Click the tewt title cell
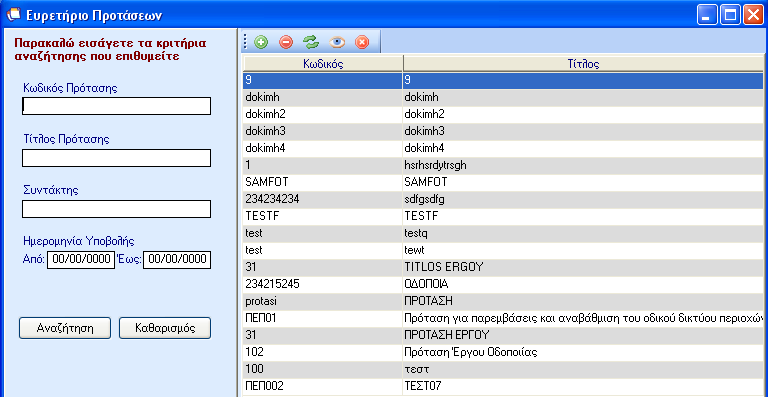Screen dimensions: 768x397 coord(583,250)
